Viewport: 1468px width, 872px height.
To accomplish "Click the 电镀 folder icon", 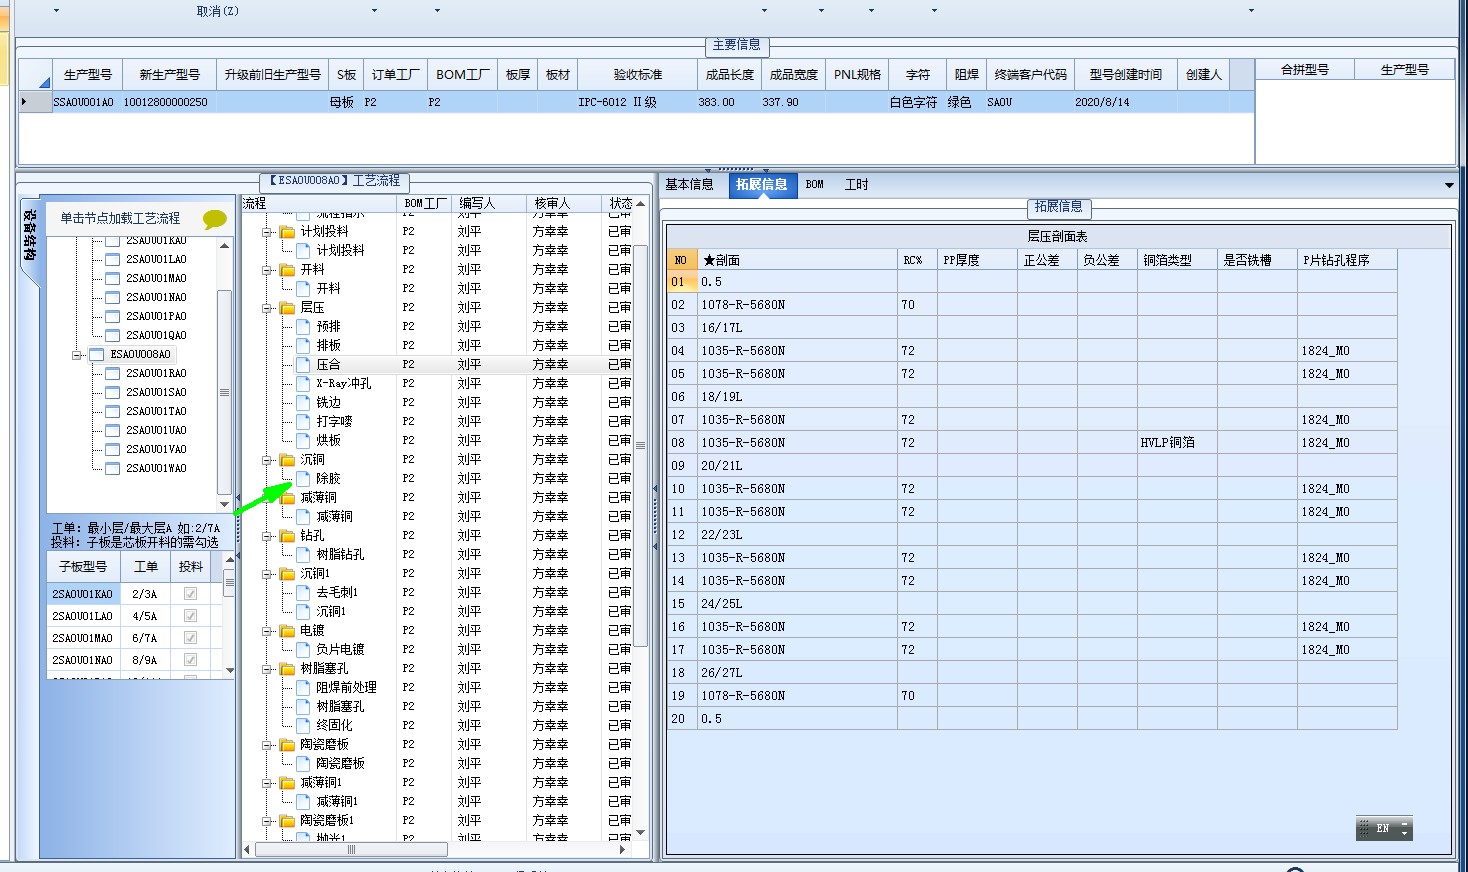I will (x=287, y=631).
